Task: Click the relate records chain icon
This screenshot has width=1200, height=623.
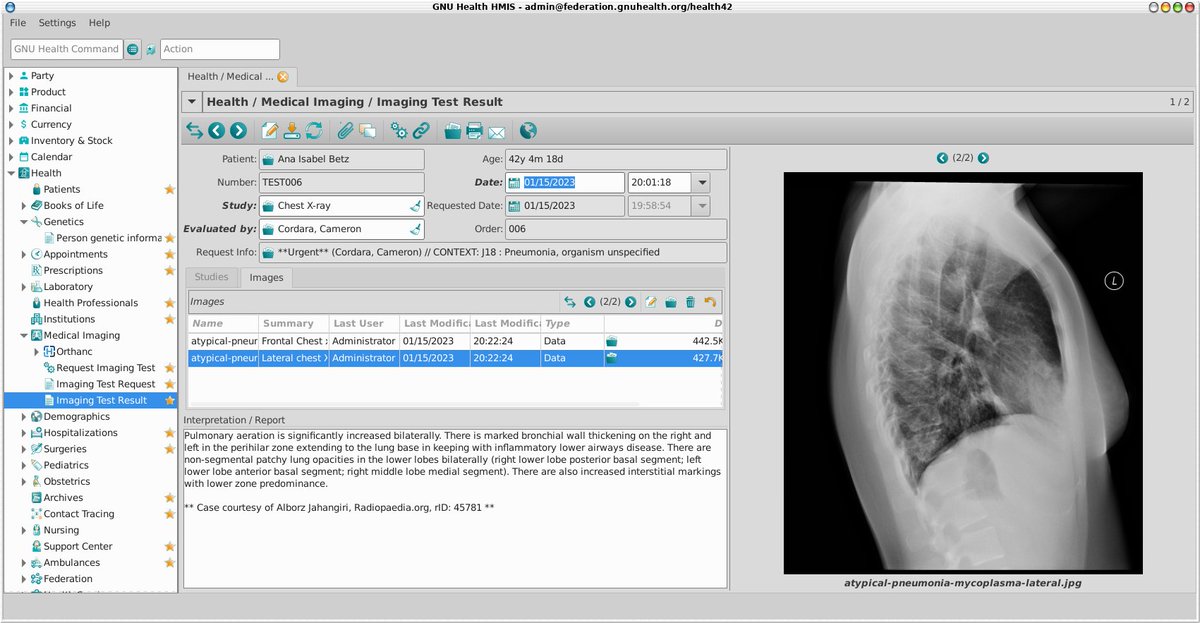Action: pyautogui.click(x=423, y=130)
